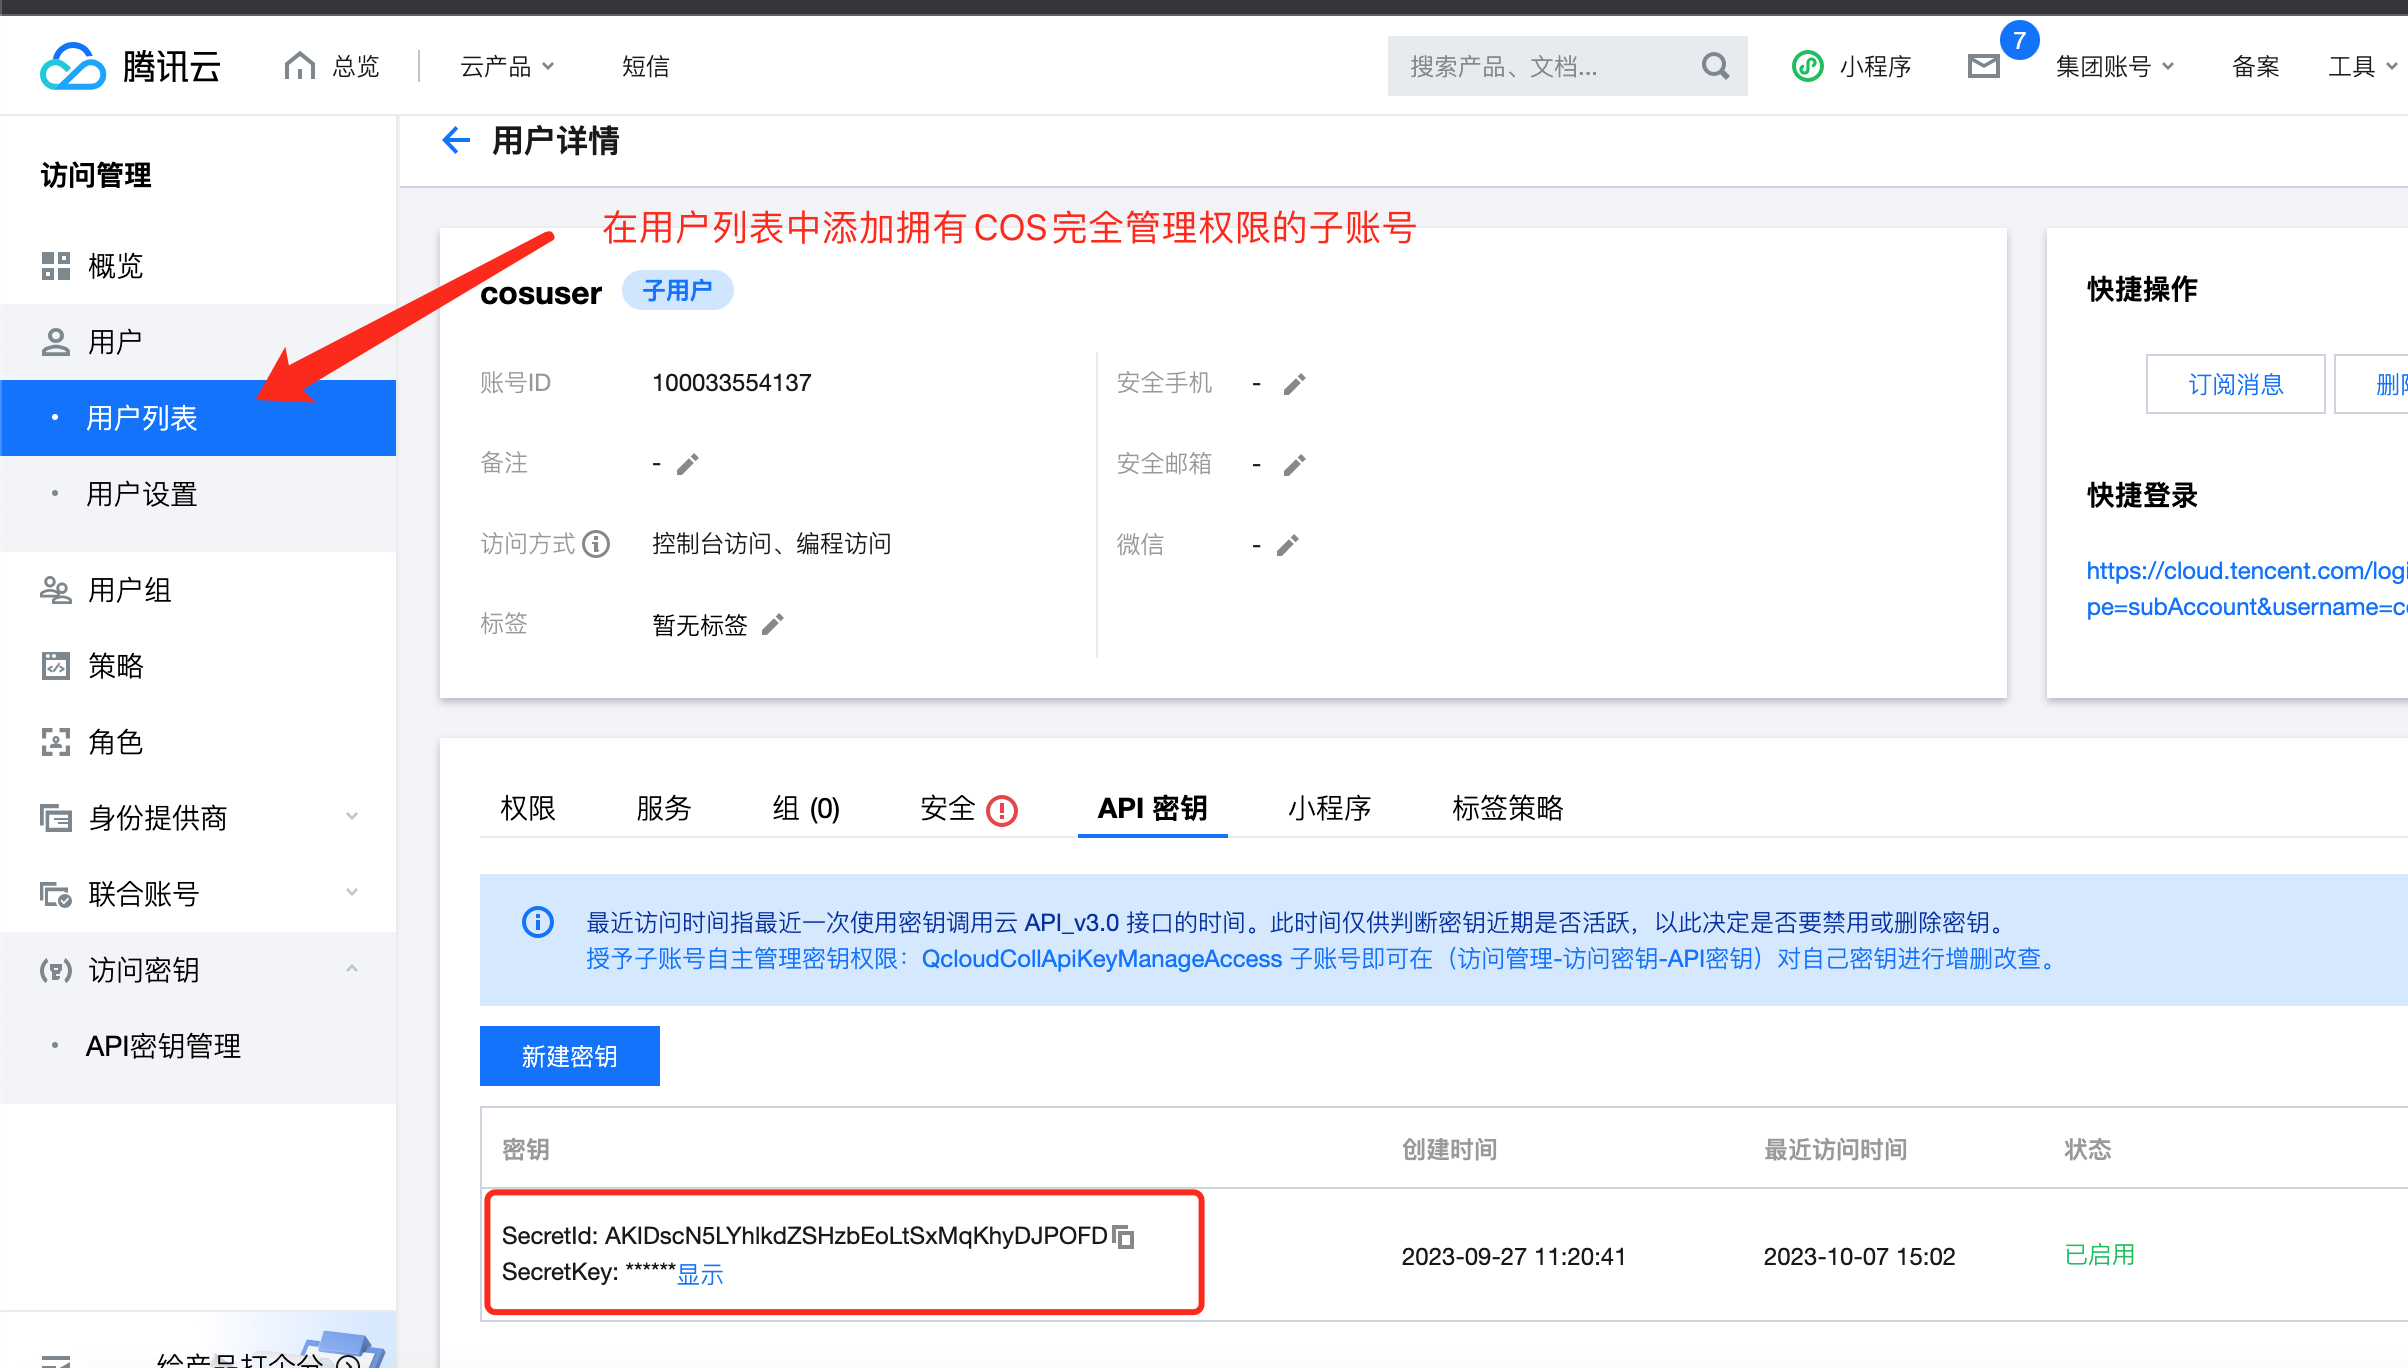Image resolution: width=2408 pixels, height=1368 pixels.
Task: Expand 身份提供商 in the sidebar
Action: [x=198, y=818]
